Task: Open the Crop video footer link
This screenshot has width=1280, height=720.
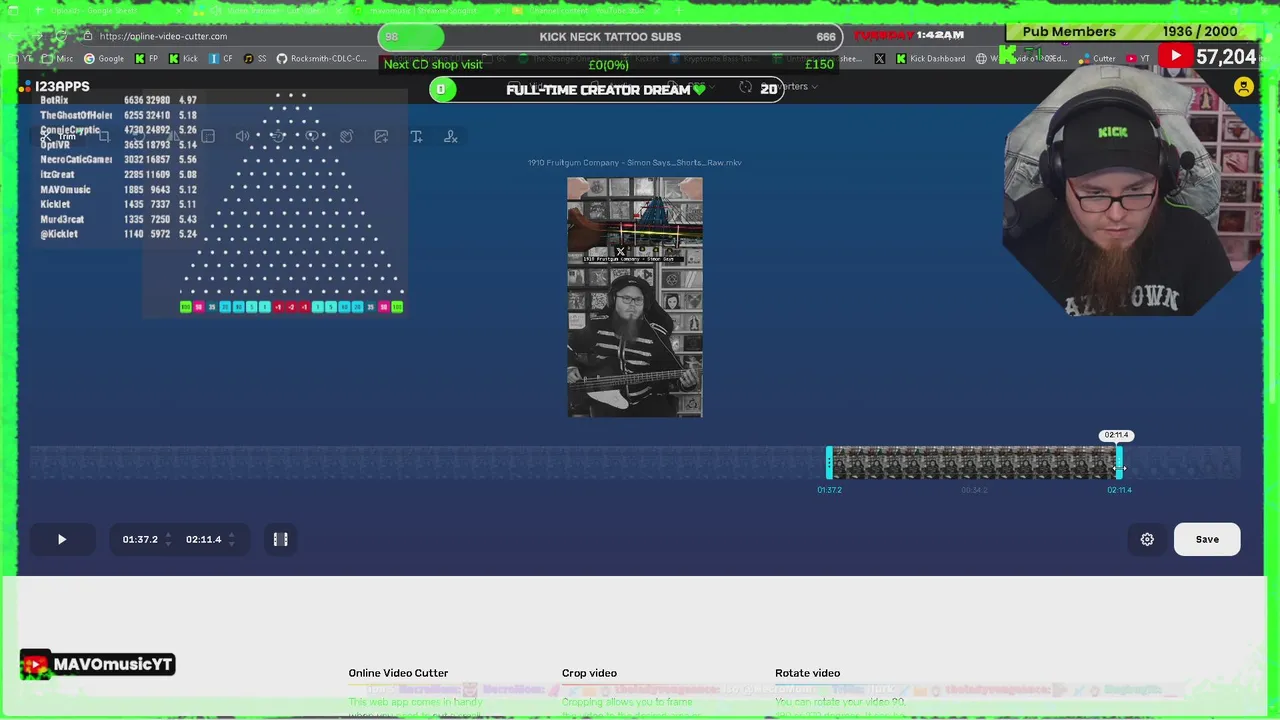Action: 589,673
